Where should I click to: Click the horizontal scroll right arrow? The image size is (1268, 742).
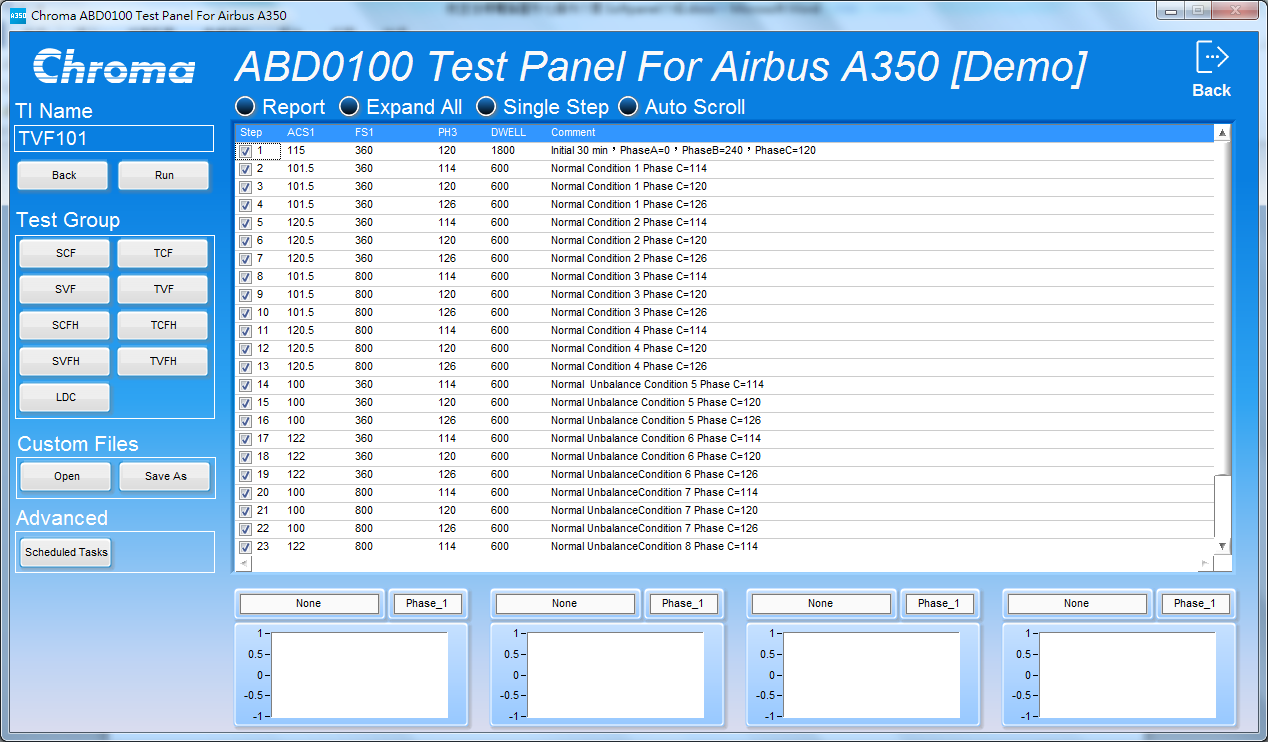point(1205,564)
